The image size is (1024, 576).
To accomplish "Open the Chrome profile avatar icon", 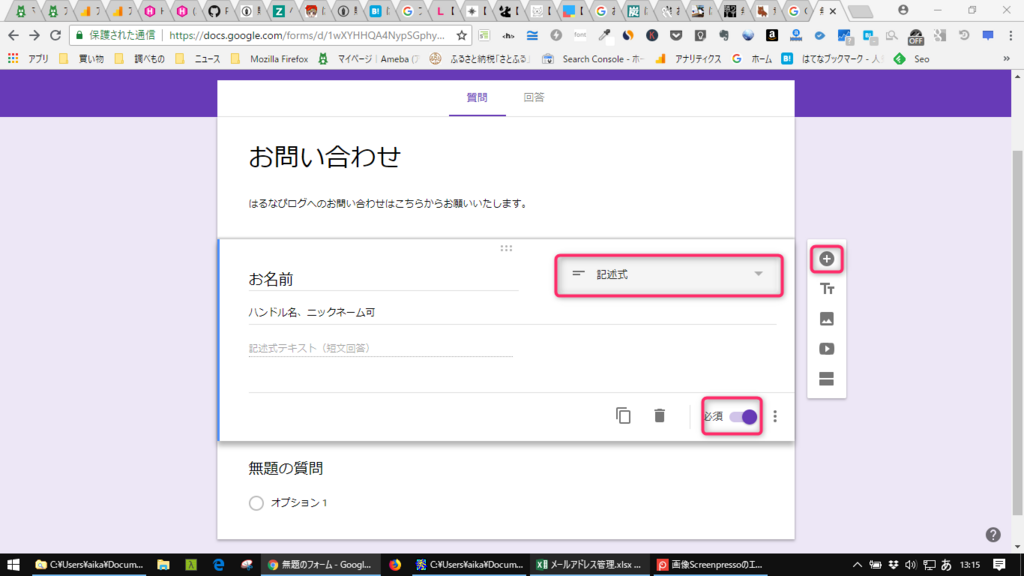I will point(903,10).
